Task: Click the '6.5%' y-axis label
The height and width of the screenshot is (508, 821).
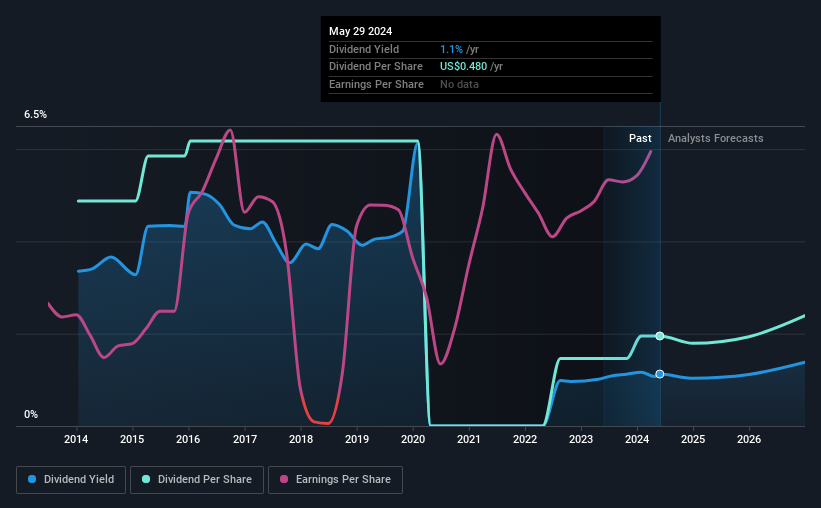Action: point(35,114)
